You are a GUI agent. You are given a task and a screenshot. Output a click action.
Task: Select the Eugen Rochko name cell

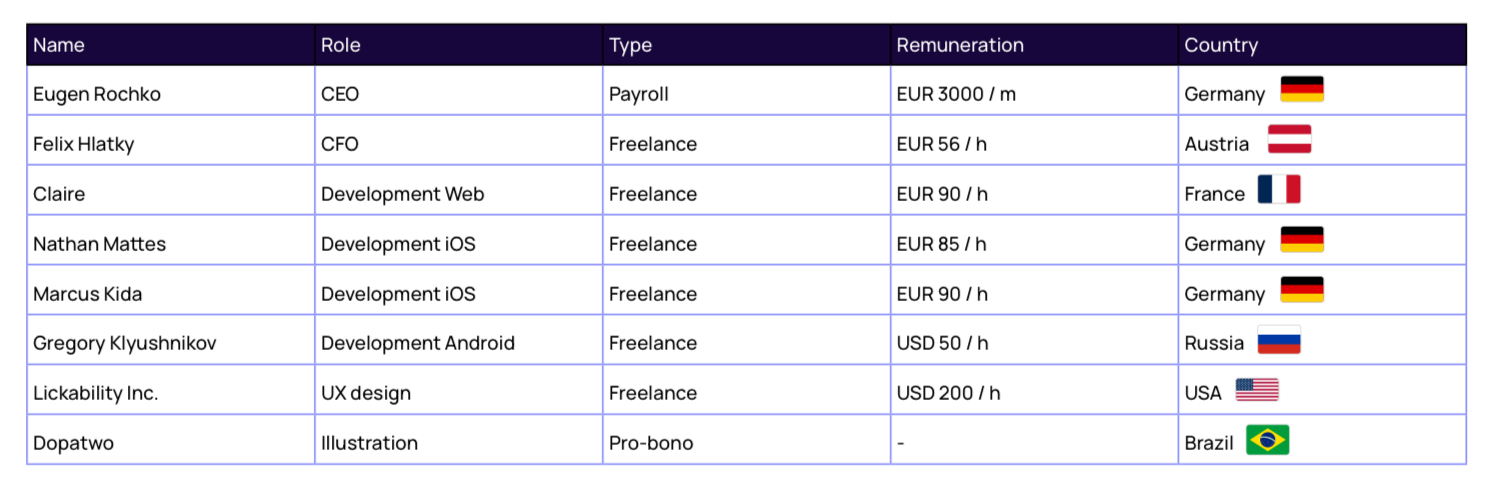(x=97, y=94)
